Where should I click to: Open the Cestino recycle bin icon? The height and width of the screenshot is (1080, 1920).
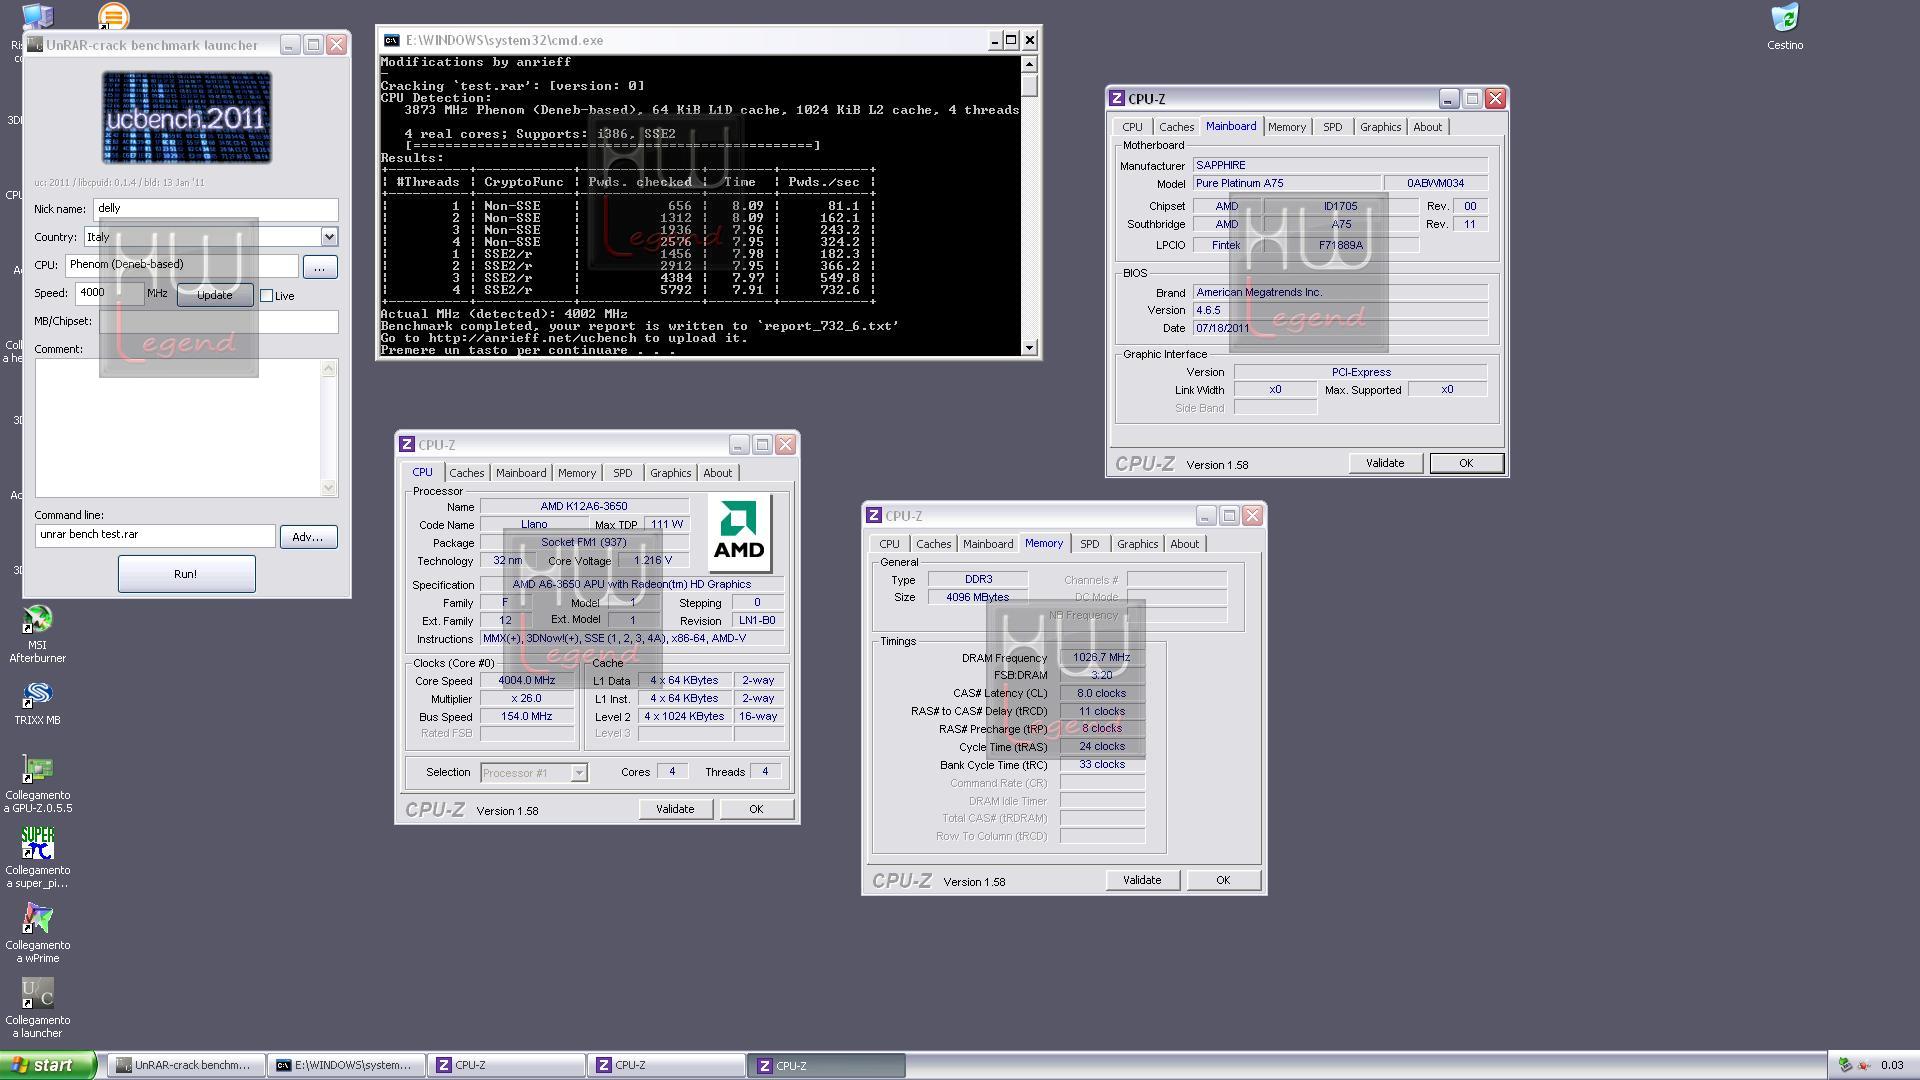click(x=1785, y=18)
